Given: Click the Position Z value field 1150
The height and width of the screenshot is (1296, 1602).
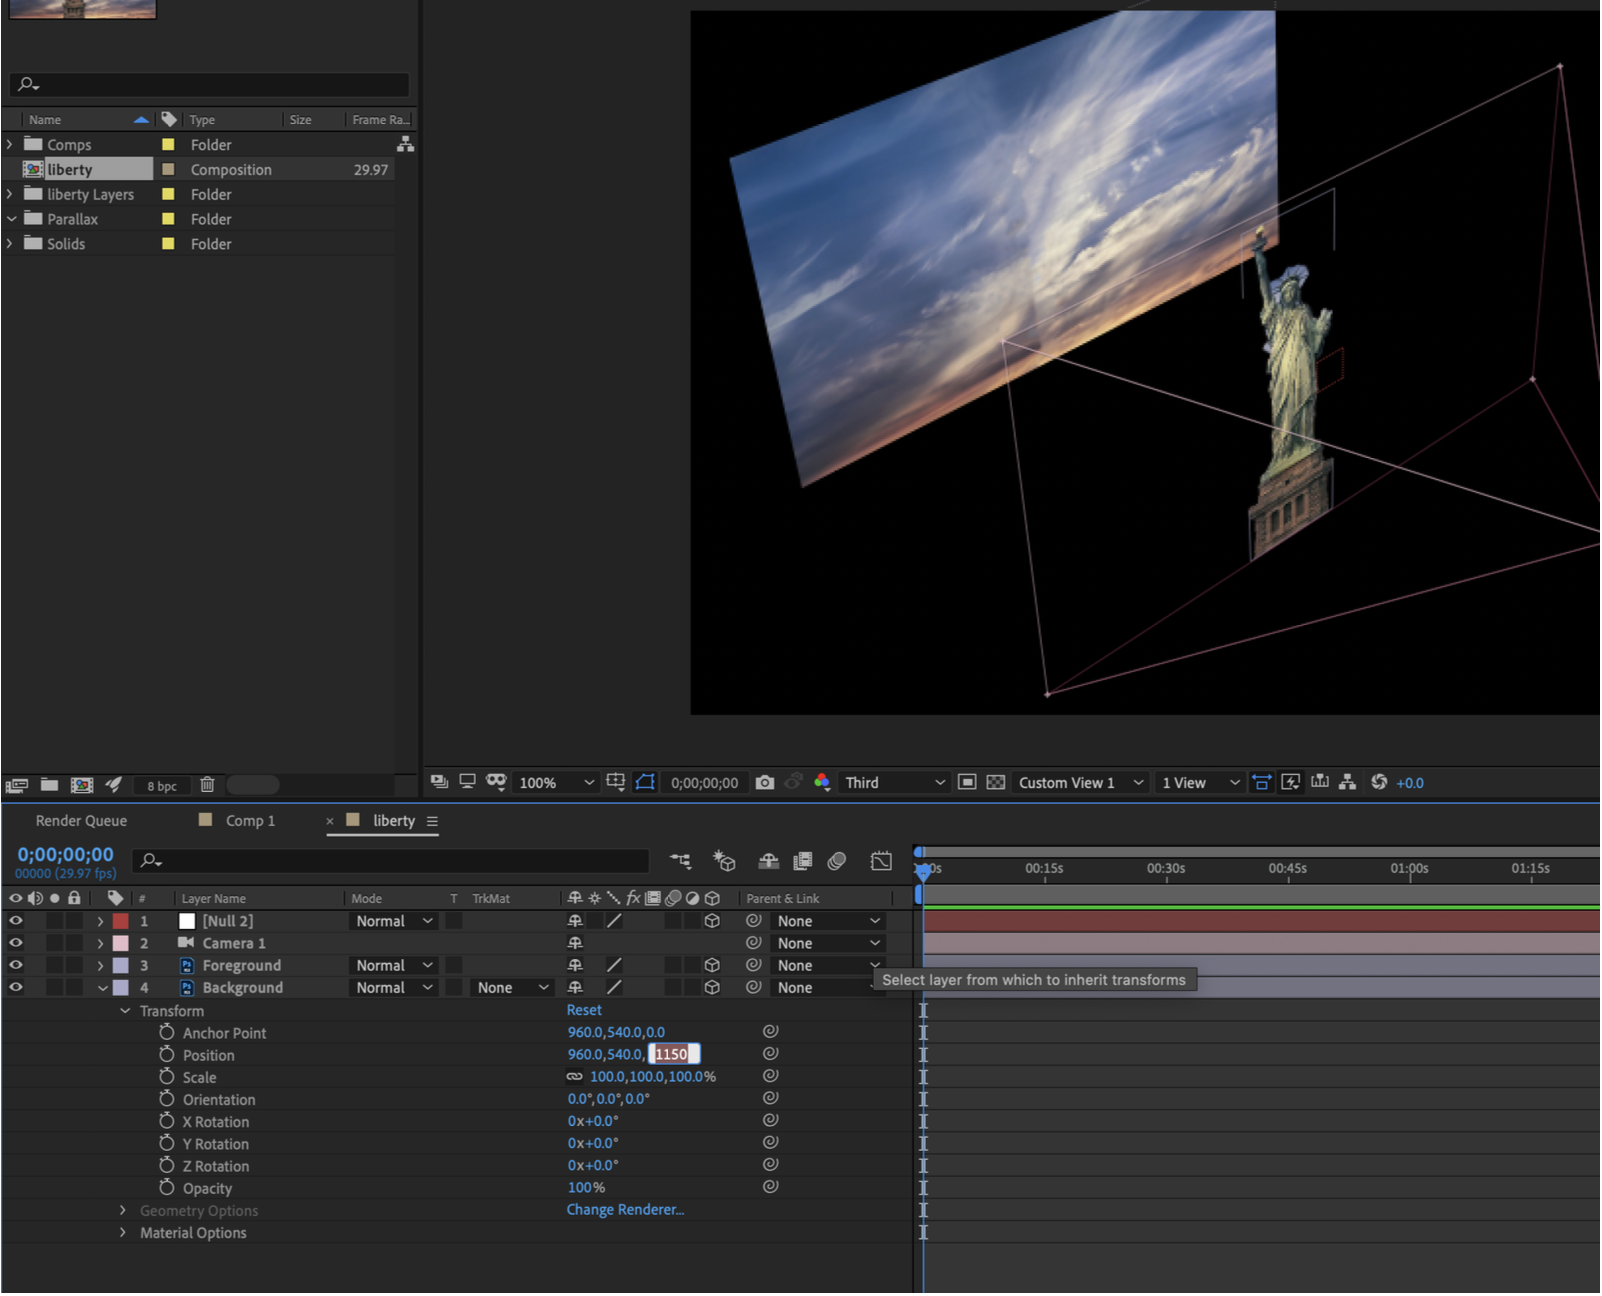Looking at the screenshot, I should coord(674,1054).
